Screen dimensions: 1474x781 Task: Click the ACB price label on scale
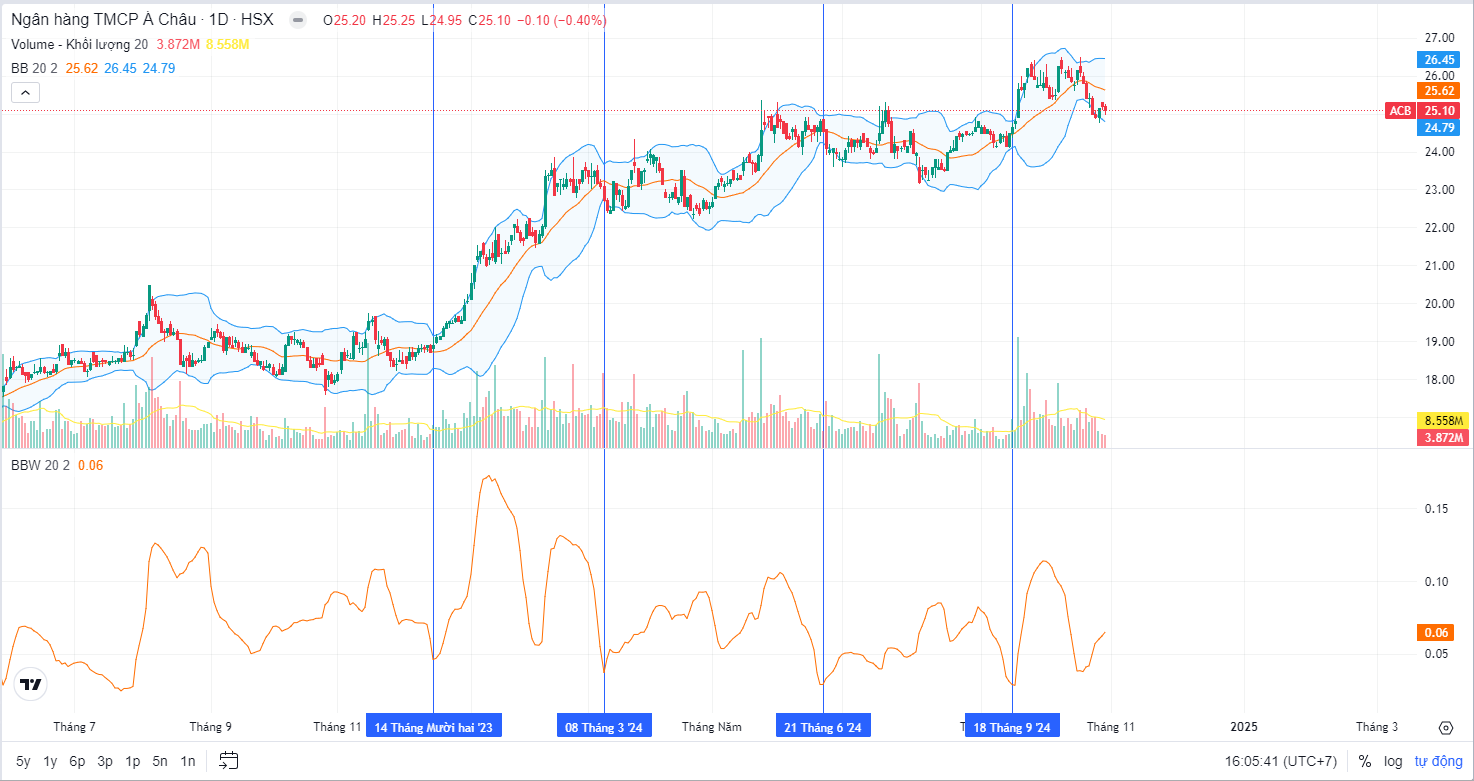(1400, 111)
